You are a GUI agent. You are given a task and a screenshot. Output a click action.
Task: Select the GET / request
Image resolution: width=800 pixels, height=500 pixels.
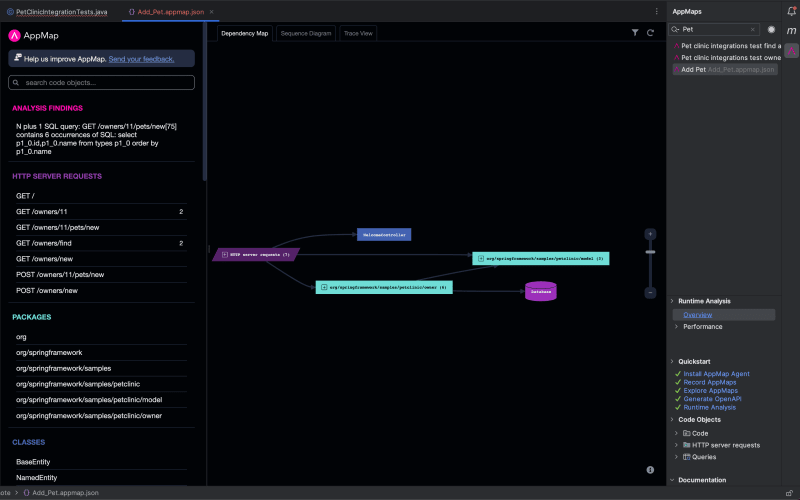point(101,196)
